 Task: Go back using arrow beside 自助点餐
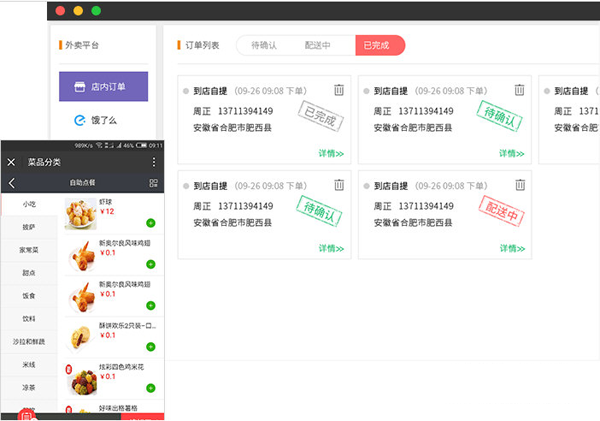point(12,183)
